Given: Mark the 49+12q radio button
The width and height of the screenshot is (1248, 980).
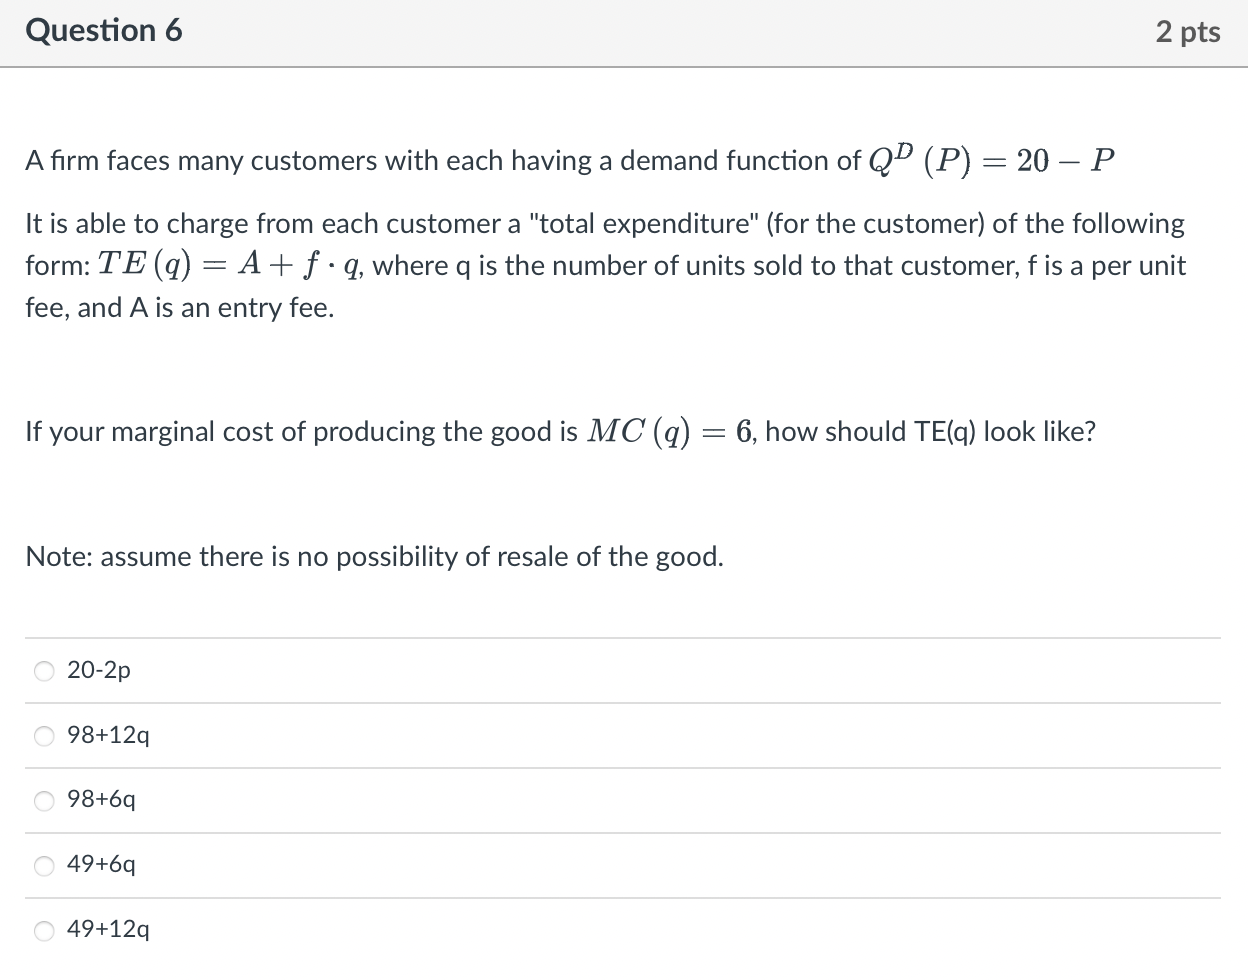Looking at the screenshot, I should tap(45, 931).
